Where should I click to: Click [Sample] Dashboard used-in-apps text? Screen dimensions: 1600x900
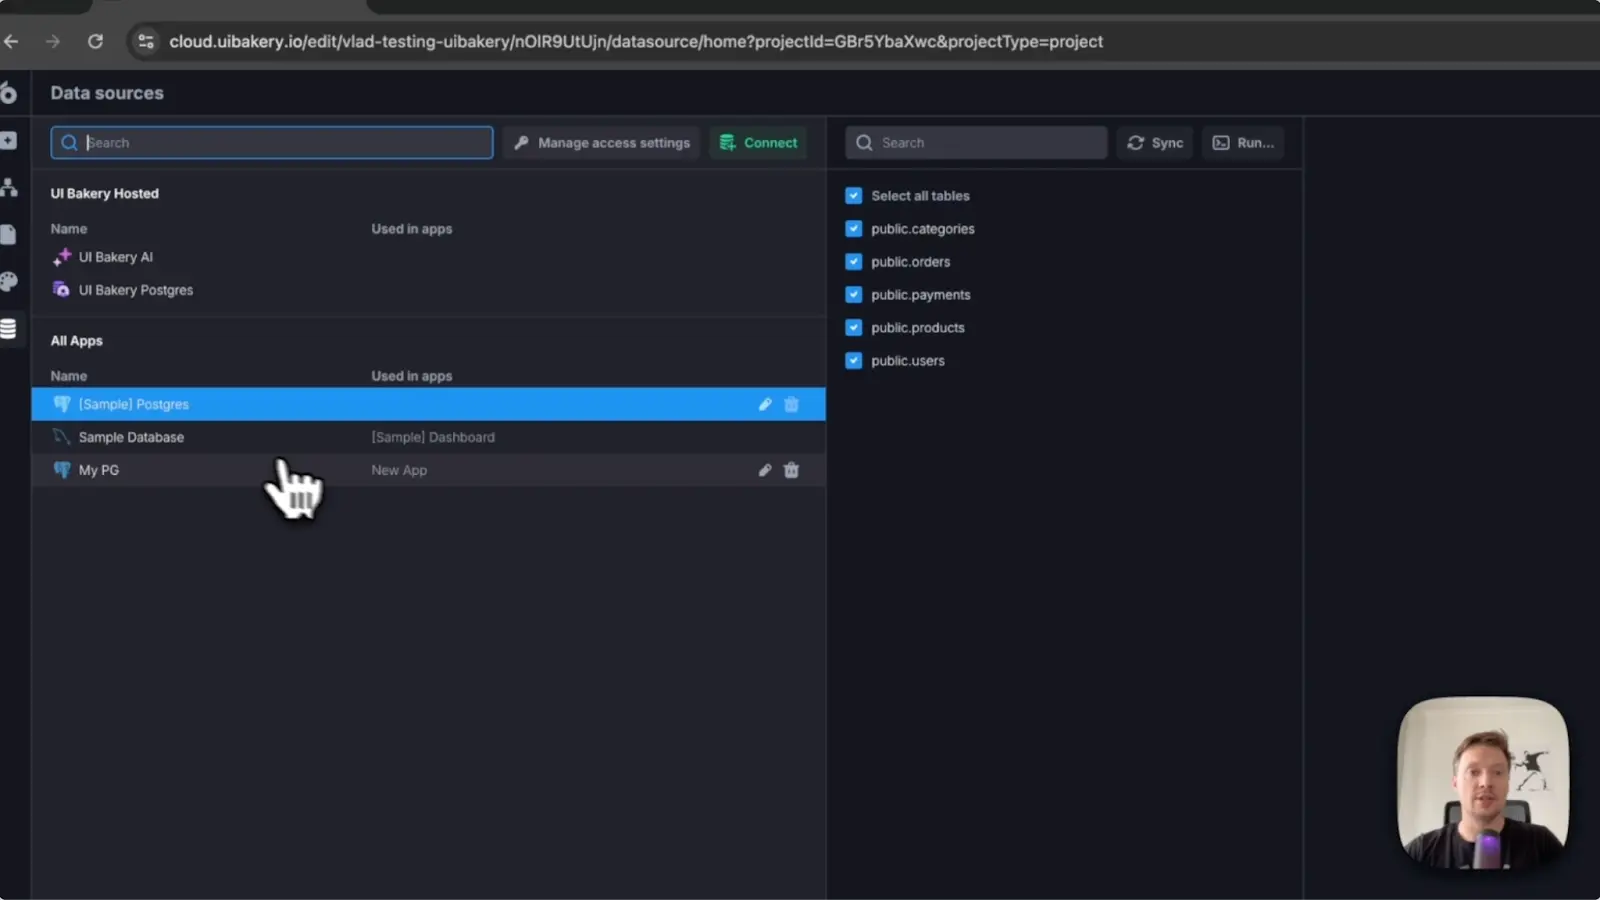(x=433, y=437)
